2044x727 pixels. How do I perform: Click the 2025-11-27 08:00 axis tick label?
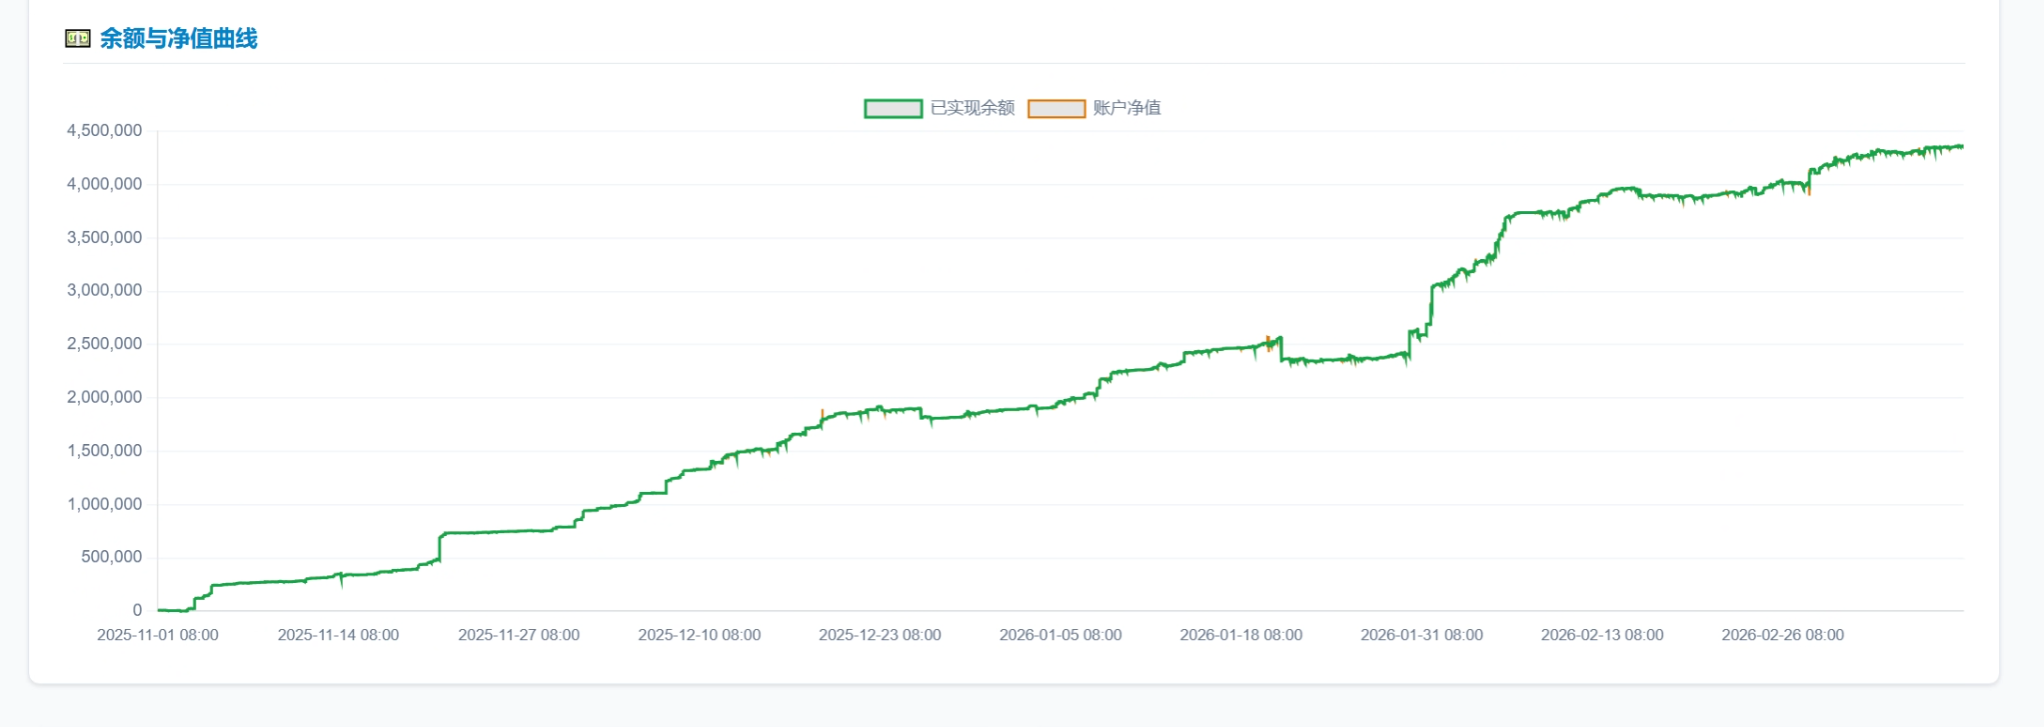(x=519, y=635)
